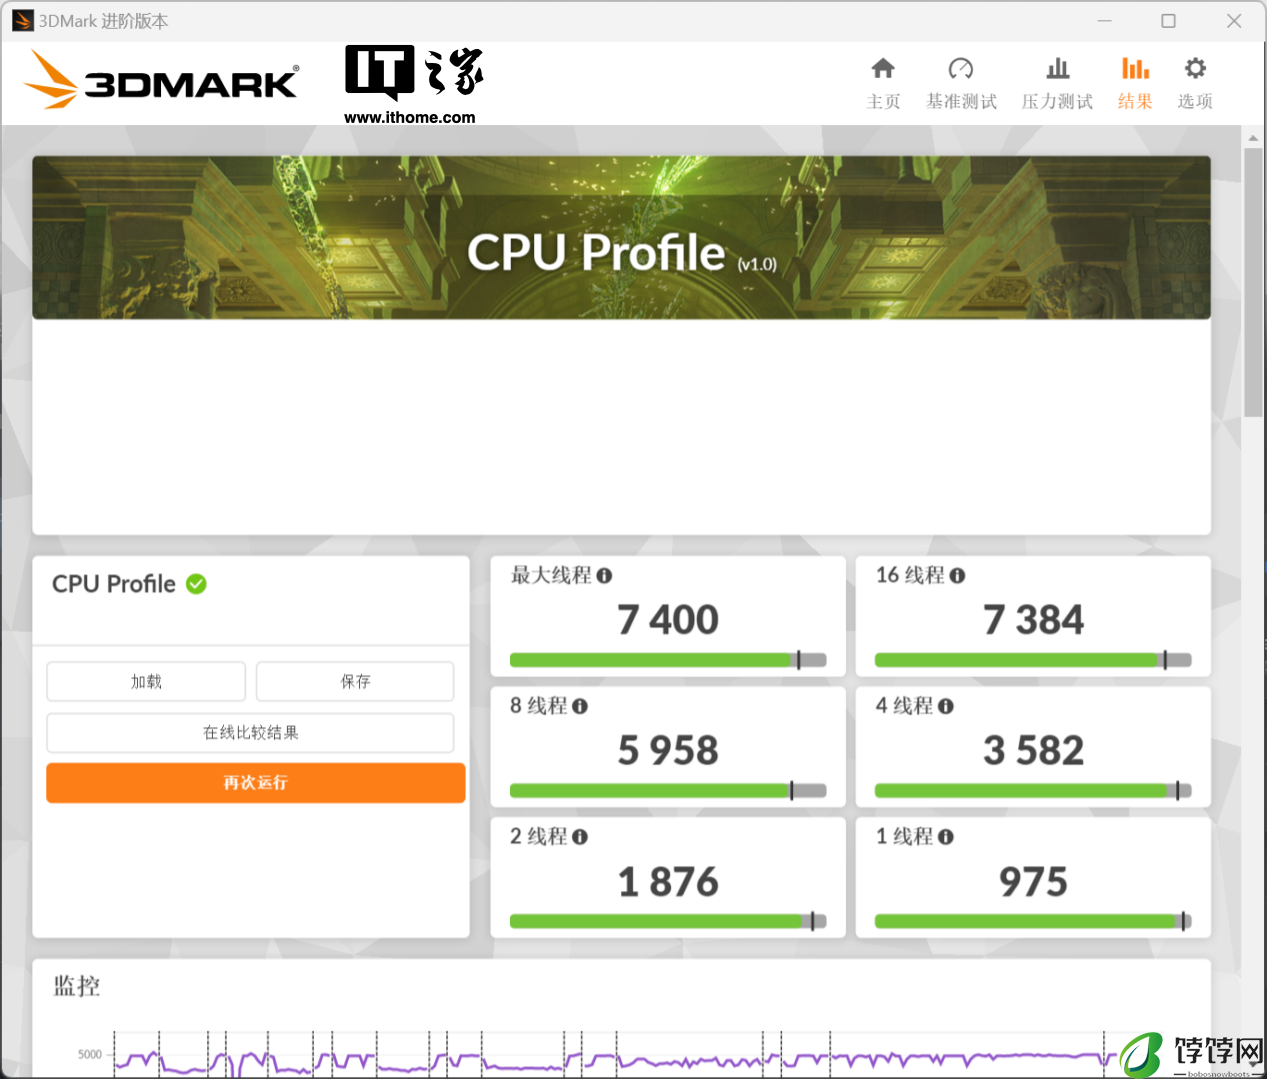Close the 3DMark window

click(1234, 21)
